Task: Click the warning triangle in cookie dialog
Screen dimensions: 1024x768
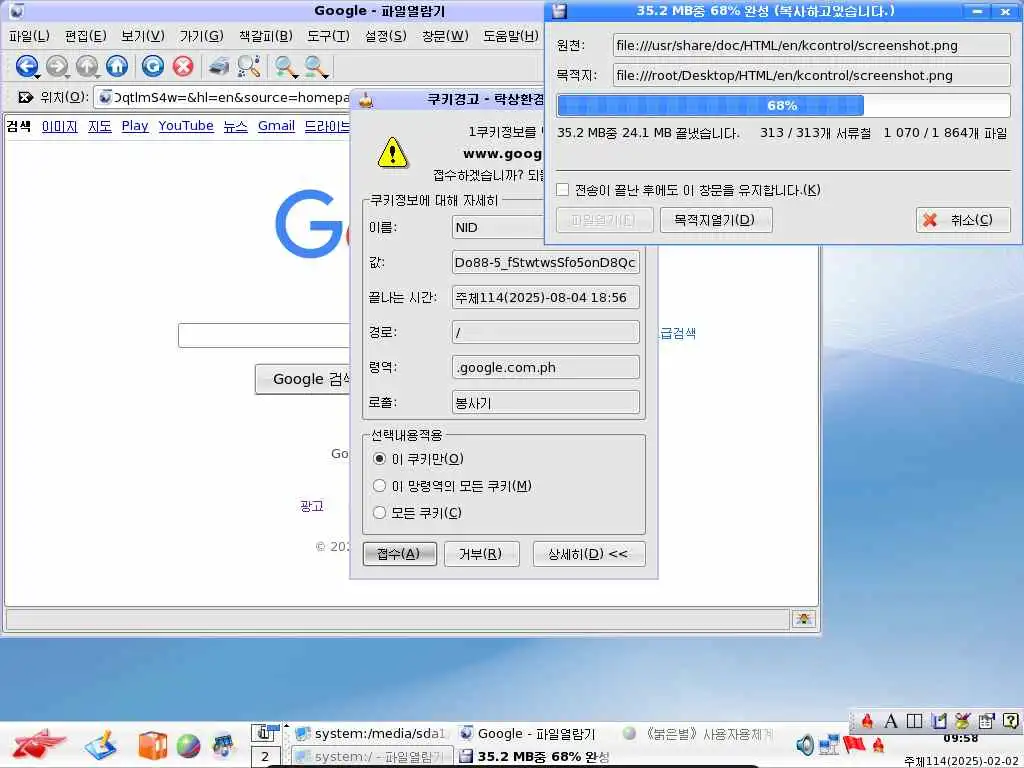Action: tap(392, 153)
